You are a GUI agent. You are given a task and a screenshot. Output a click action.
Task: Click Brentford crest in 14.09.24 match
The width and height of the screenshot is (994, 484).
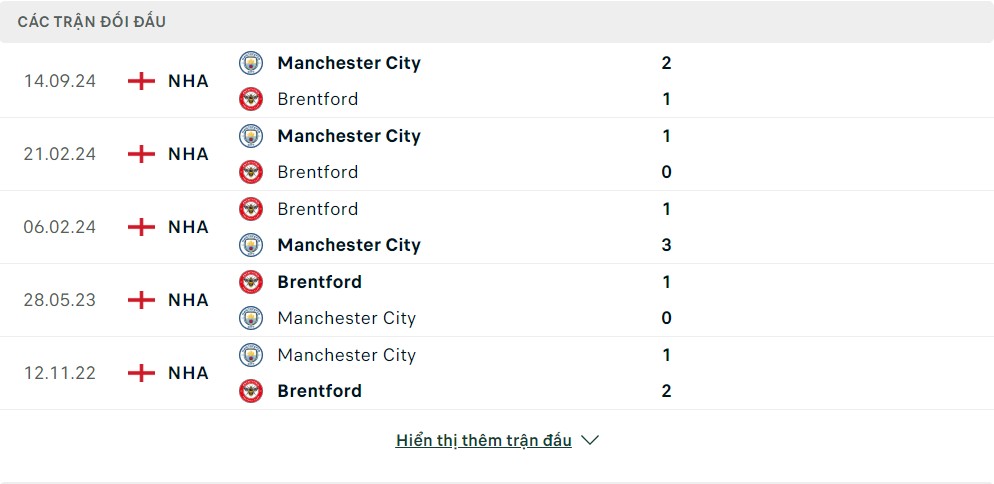pyautogui.click(x=251, y=99)
